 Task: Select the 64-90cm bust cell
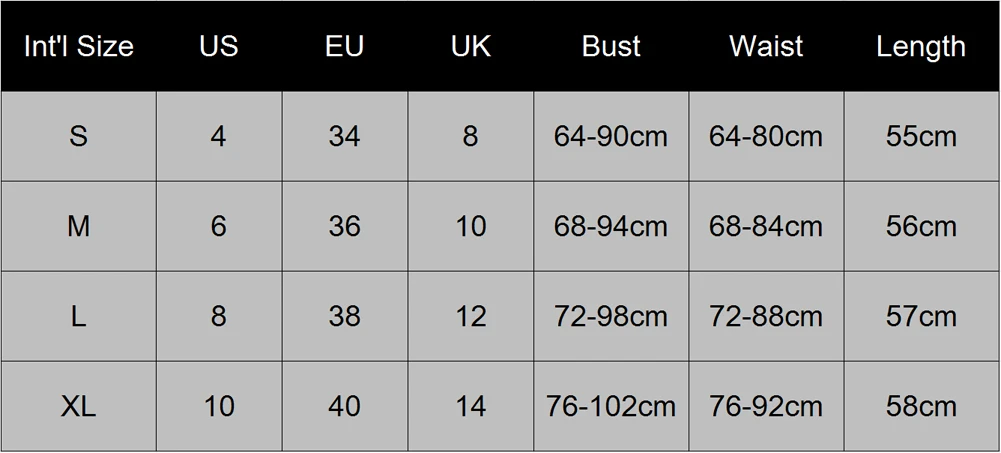click(611, 137)
